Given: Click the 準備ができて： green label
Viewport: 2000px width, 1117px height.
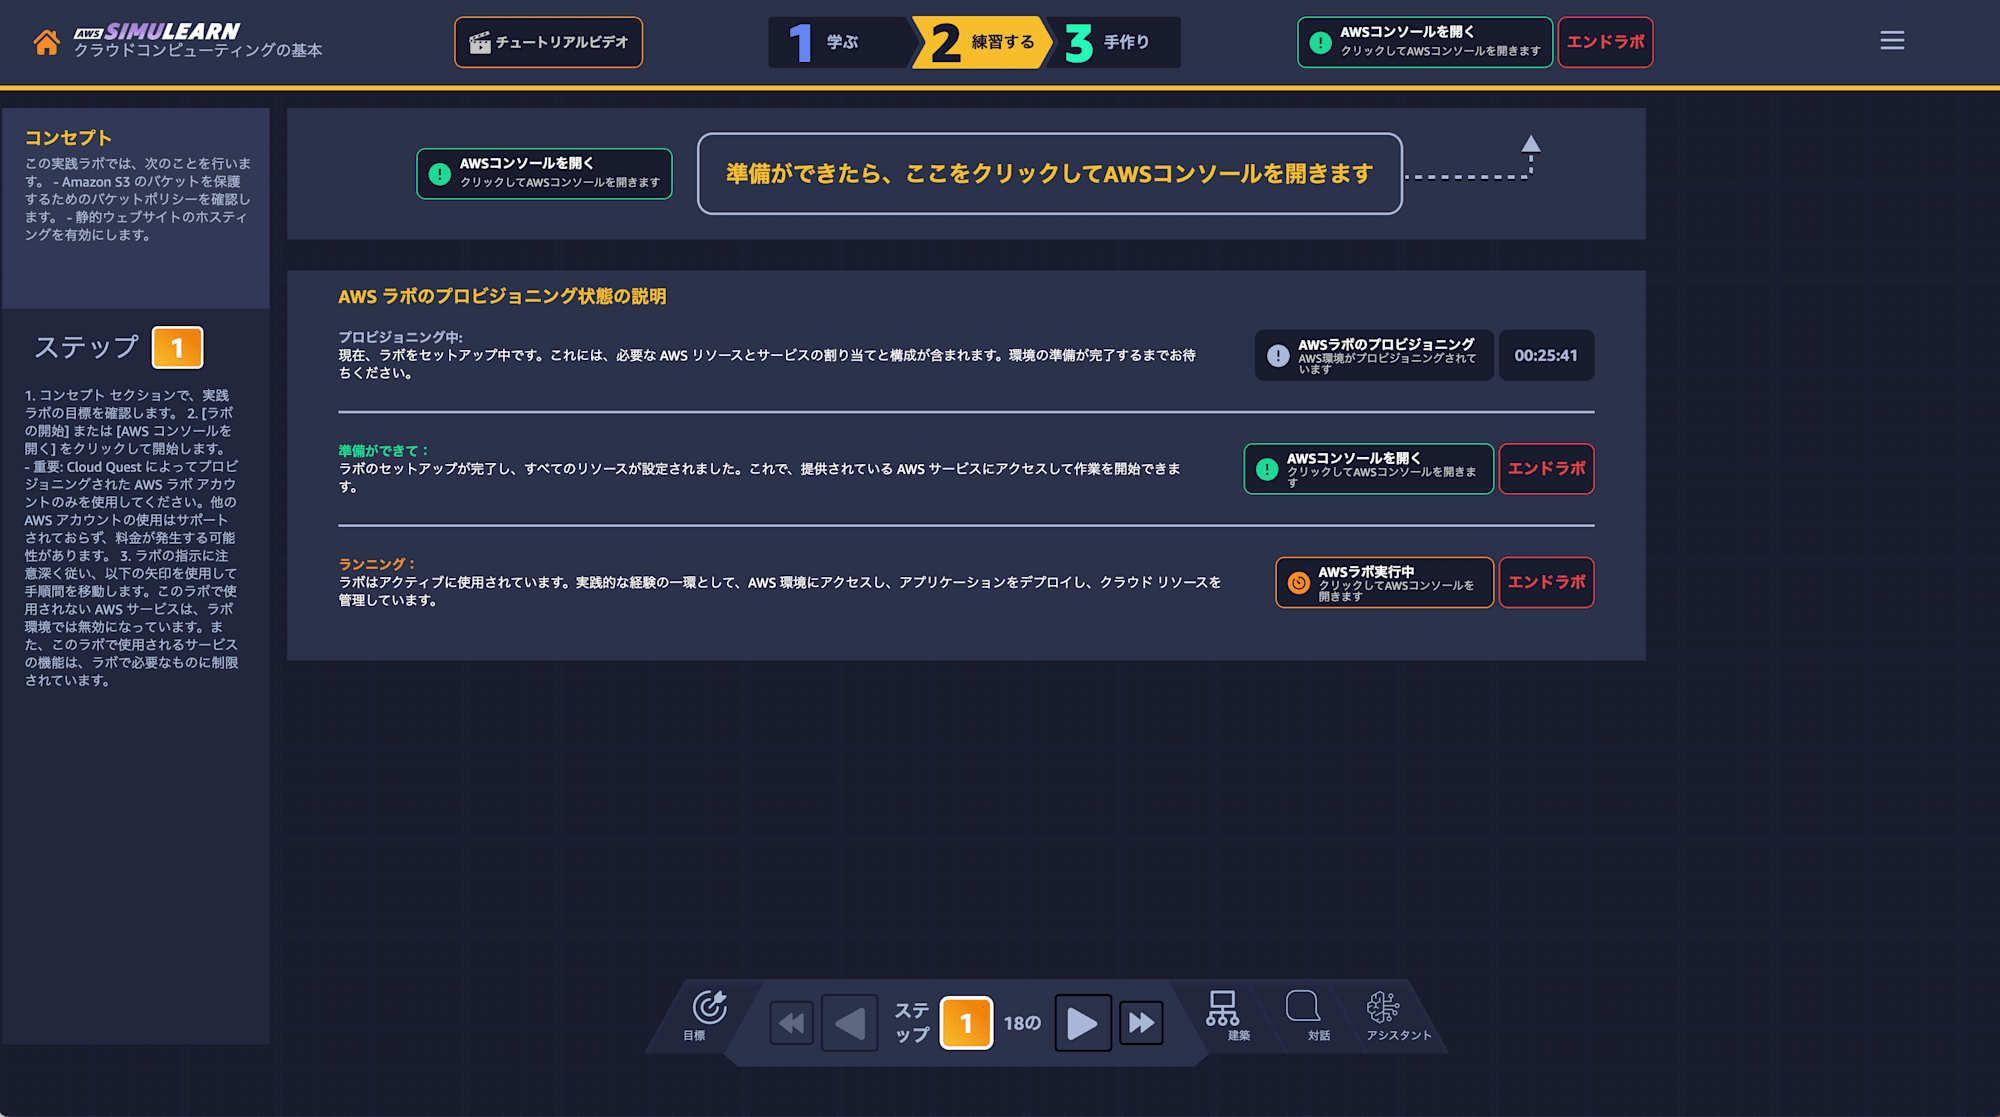Looking at the screenshot, I should pyautogui.click(x=384, y=451).
